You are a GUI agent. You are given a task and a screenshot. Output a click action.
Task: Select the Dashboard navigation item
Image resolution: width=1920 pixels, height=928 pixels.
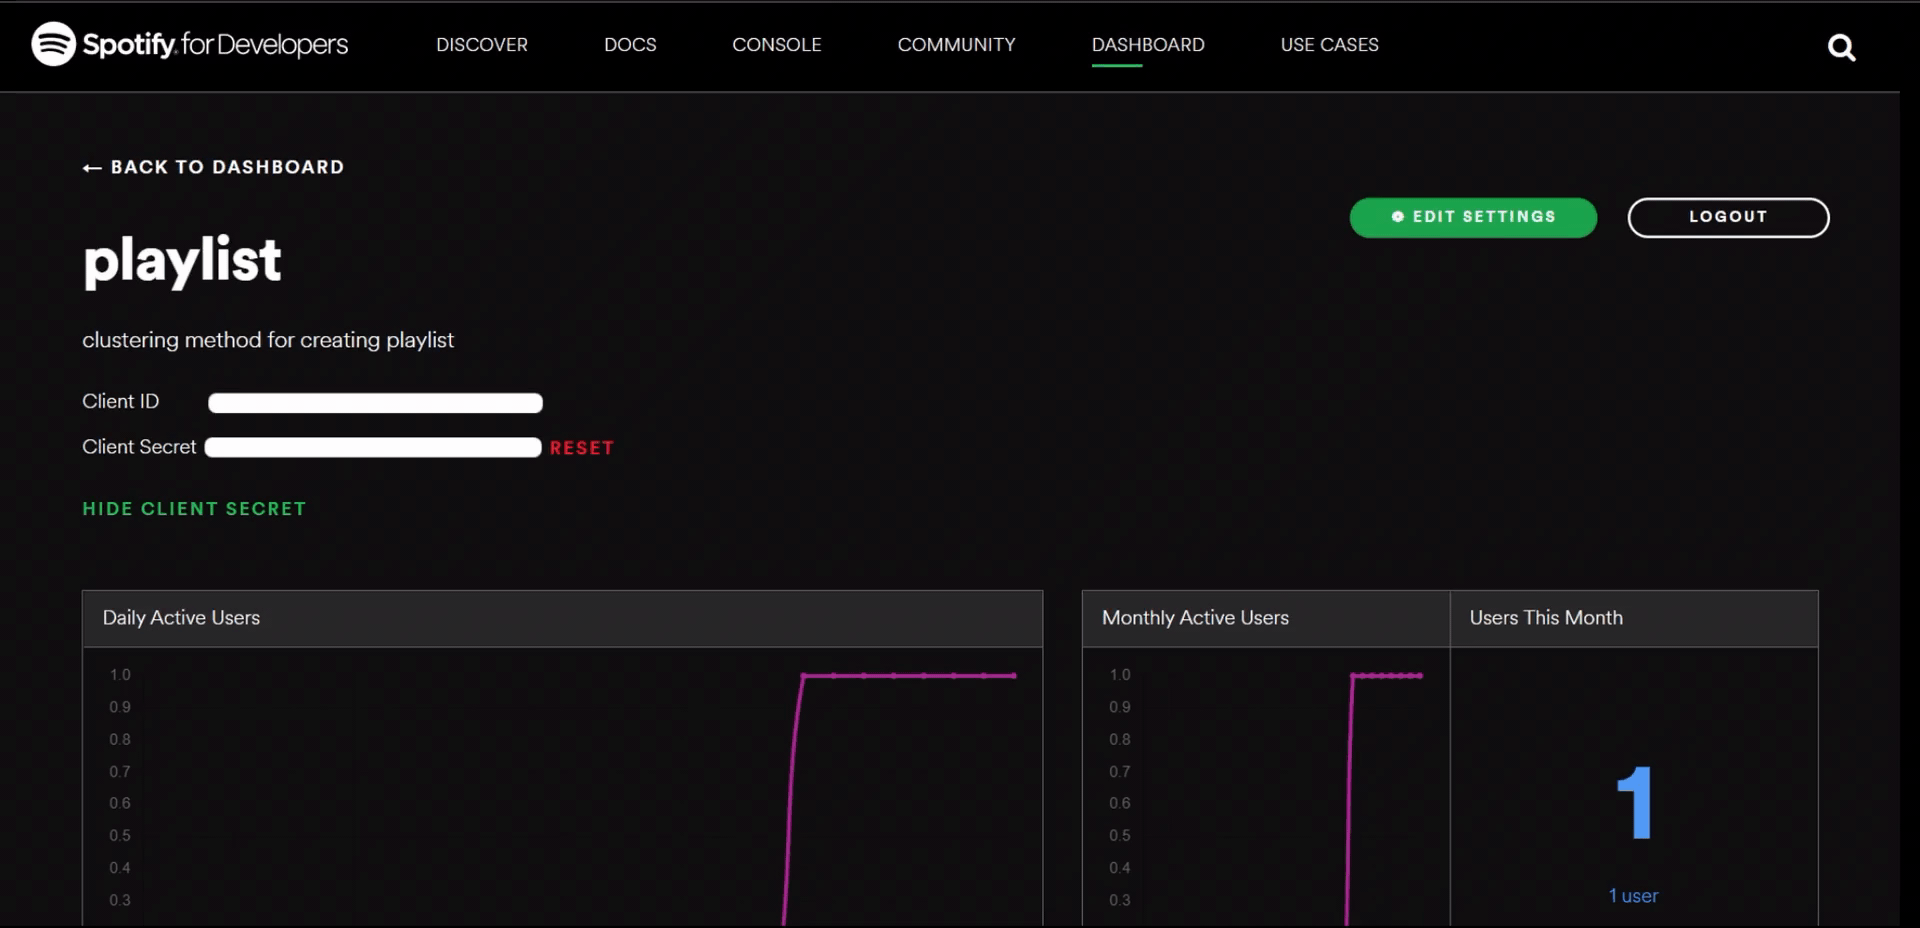pos(1147,44)
